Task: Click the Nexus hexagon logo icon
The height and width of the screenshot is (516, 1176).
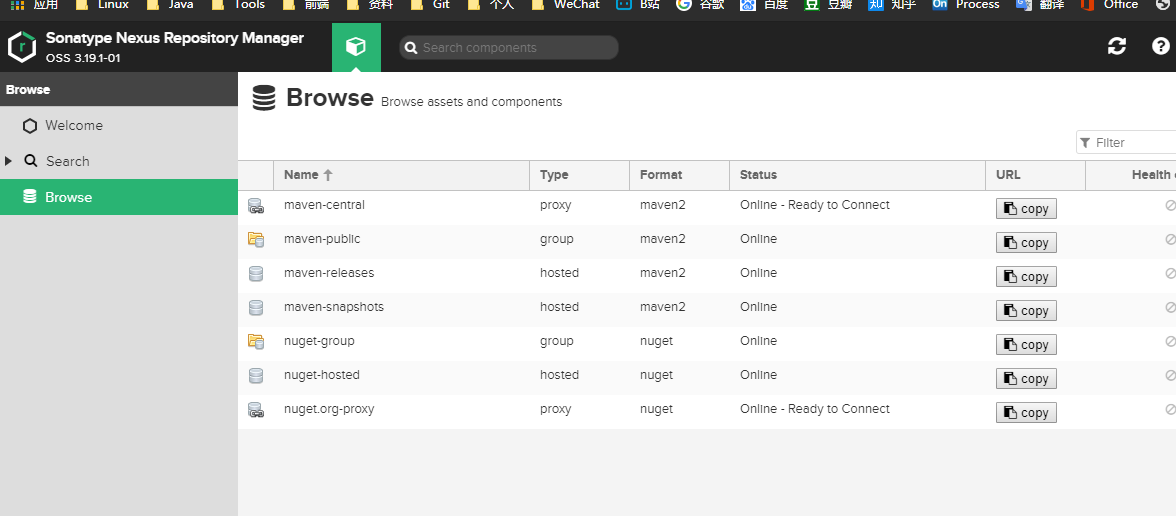Action: pyautogui.click(x=22, y=47)
